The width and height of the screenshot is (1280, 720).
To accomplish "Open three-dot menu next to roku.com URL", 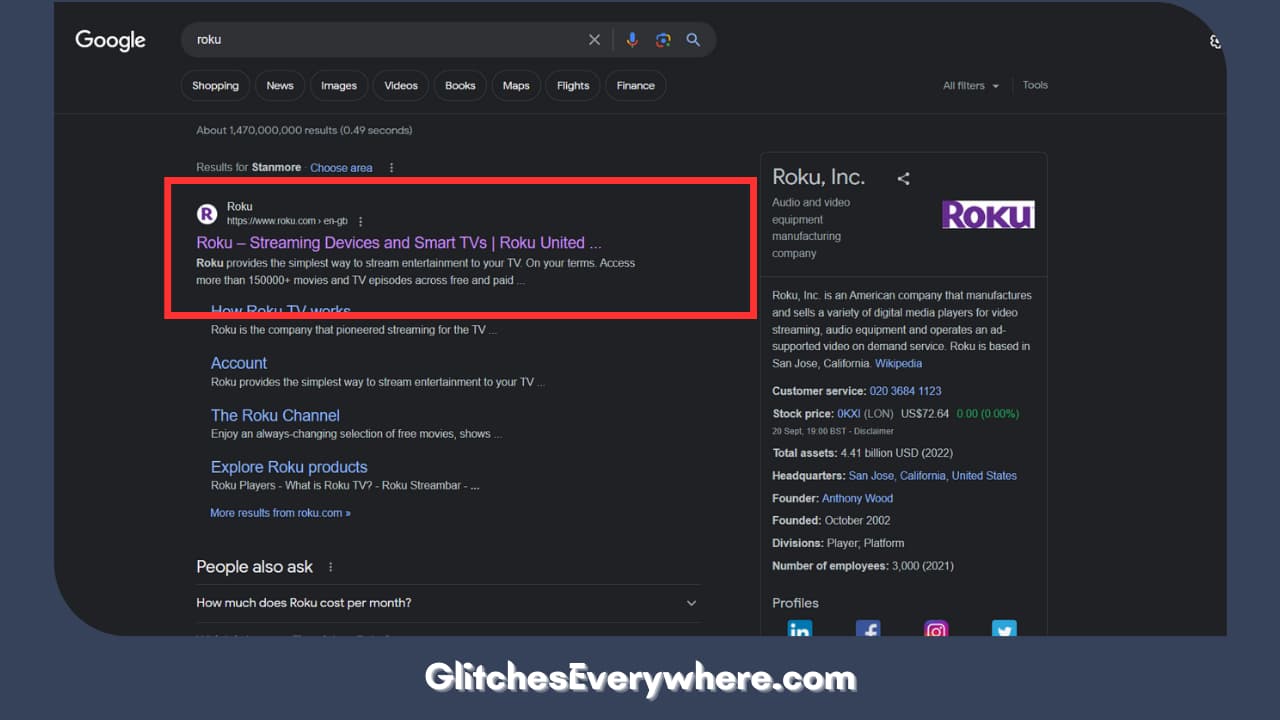I will pos(361,221).
